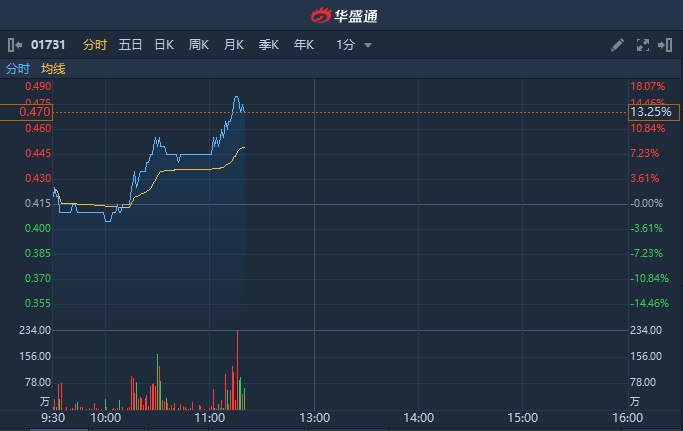Select the 周K chart tab
The height and width of the screenshot is (431, 683).
[x=199, y=45]
